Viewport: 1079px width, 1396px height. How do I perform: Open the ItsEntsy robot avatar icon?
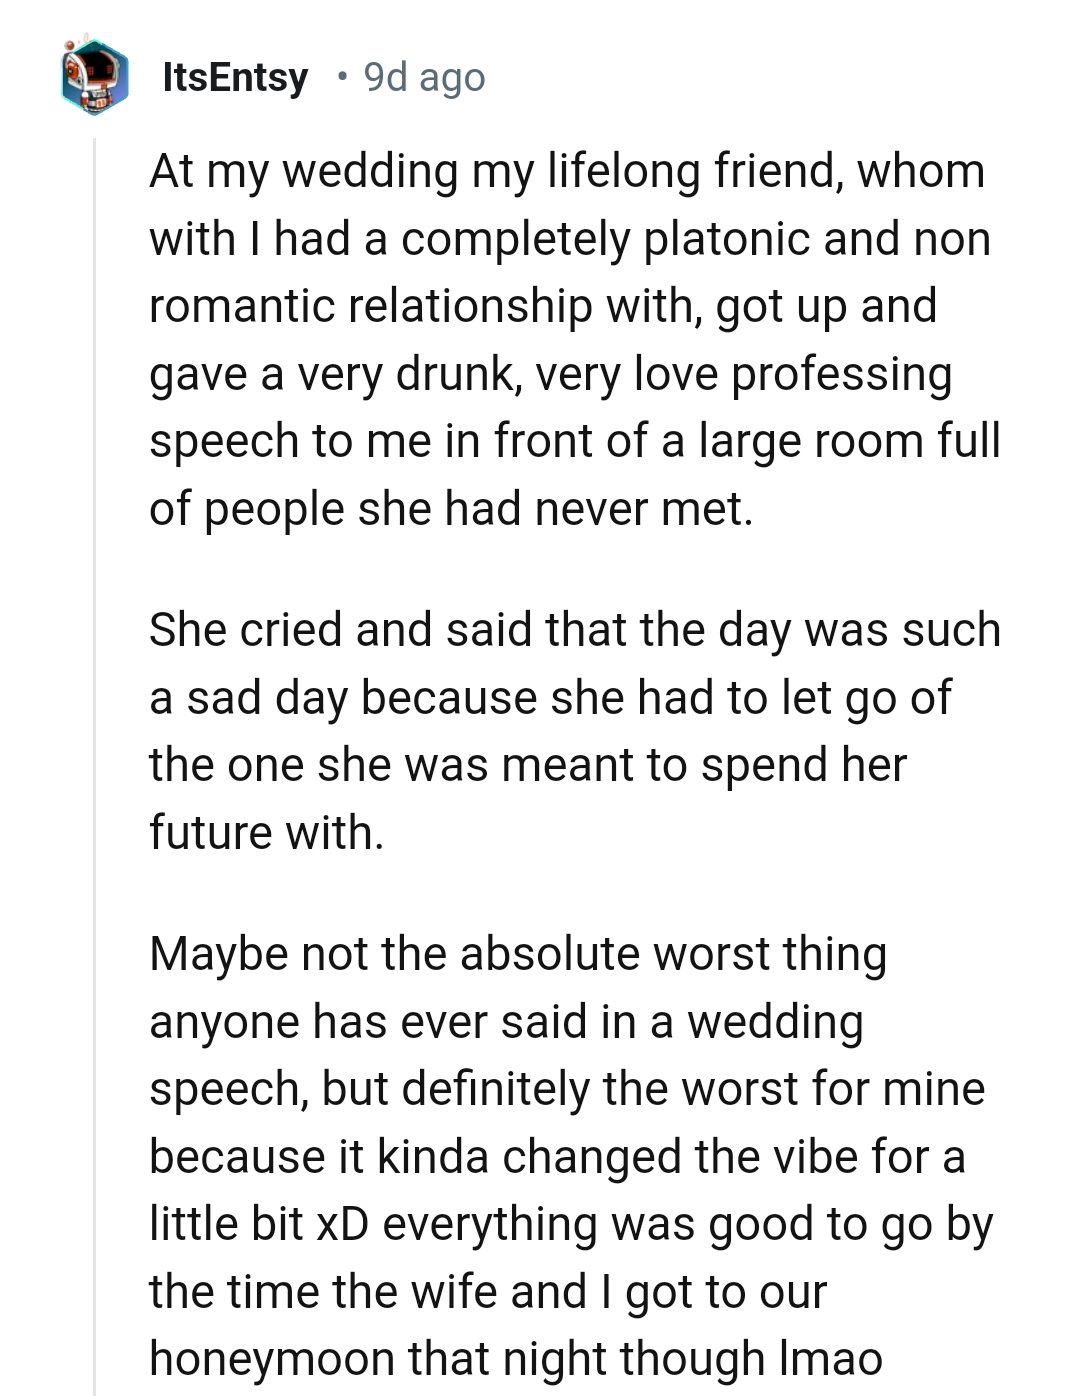point(94,77)
